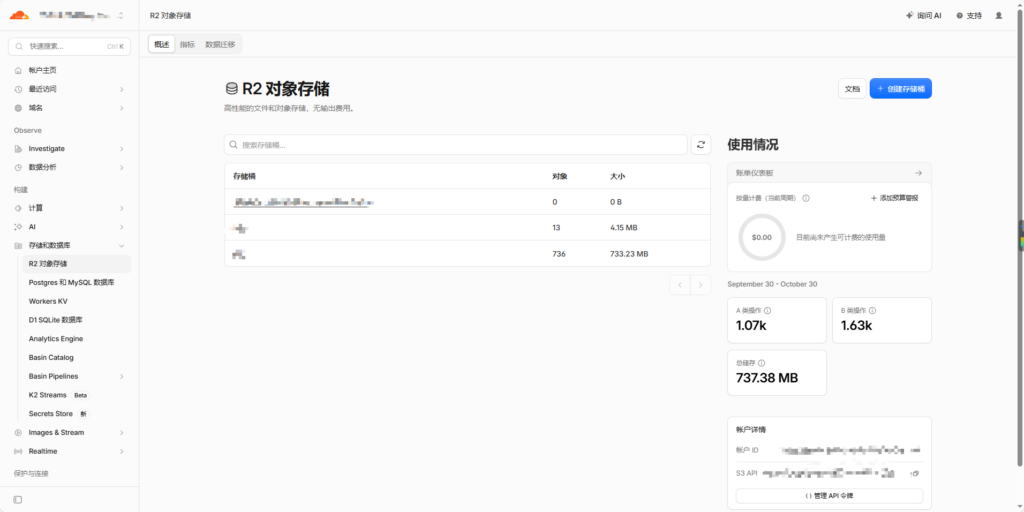Click the AI sparkle sidebar icon
The image size is (1024, 512).
18,227
